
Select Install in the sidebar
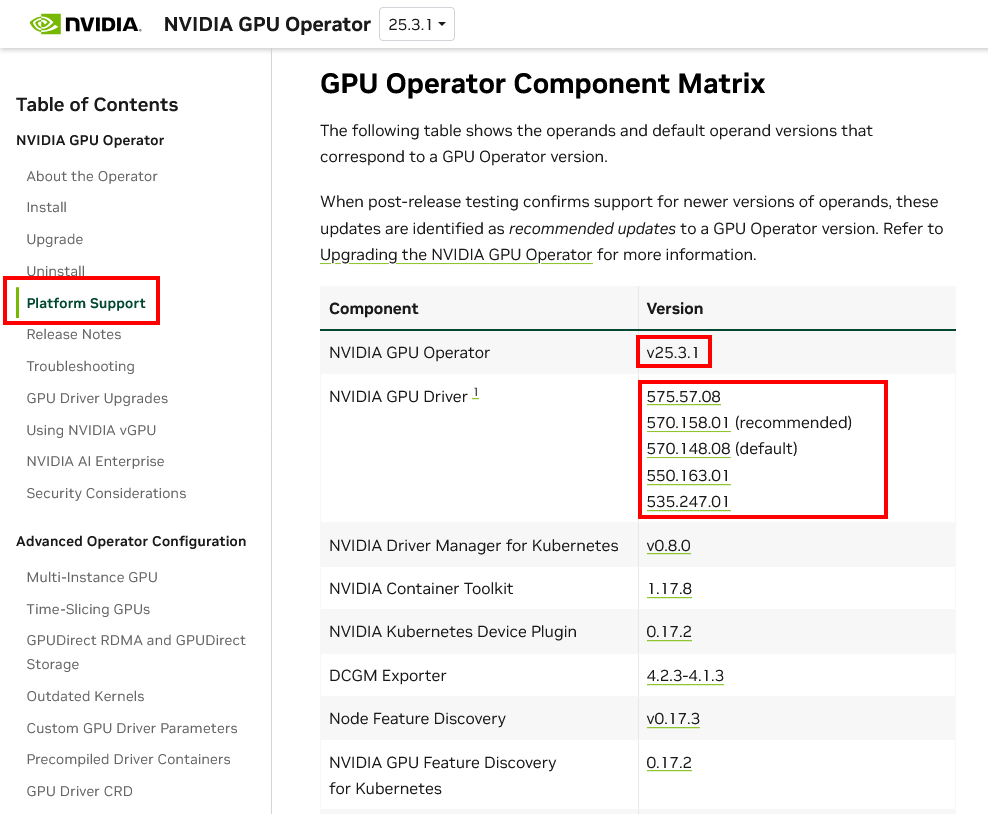47,207
